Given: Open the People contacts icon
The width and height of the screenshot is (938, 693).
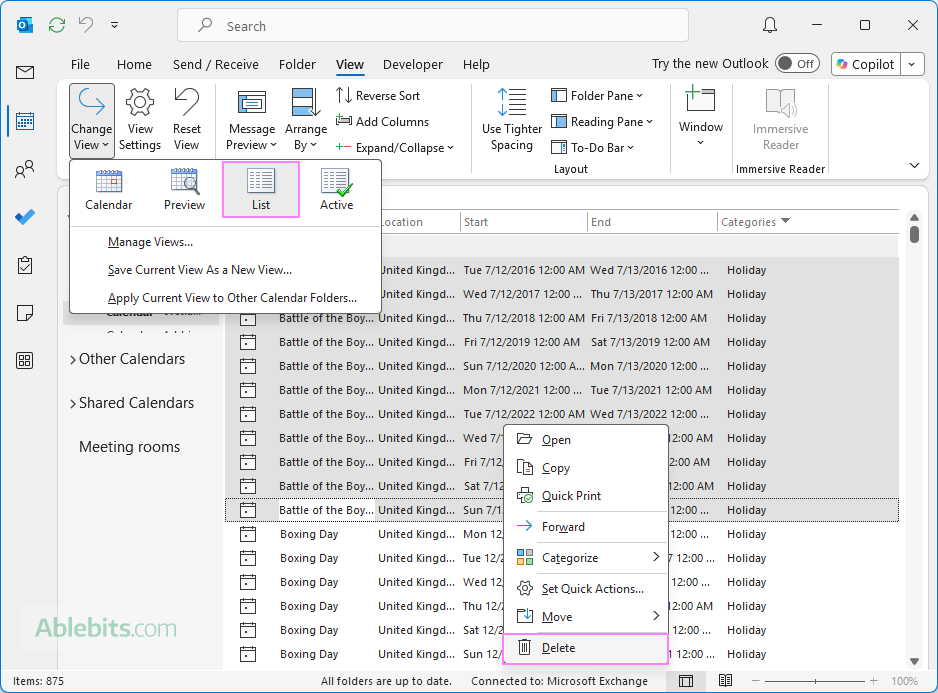Looking at the screenshot, I should click(x=25, y=169).
